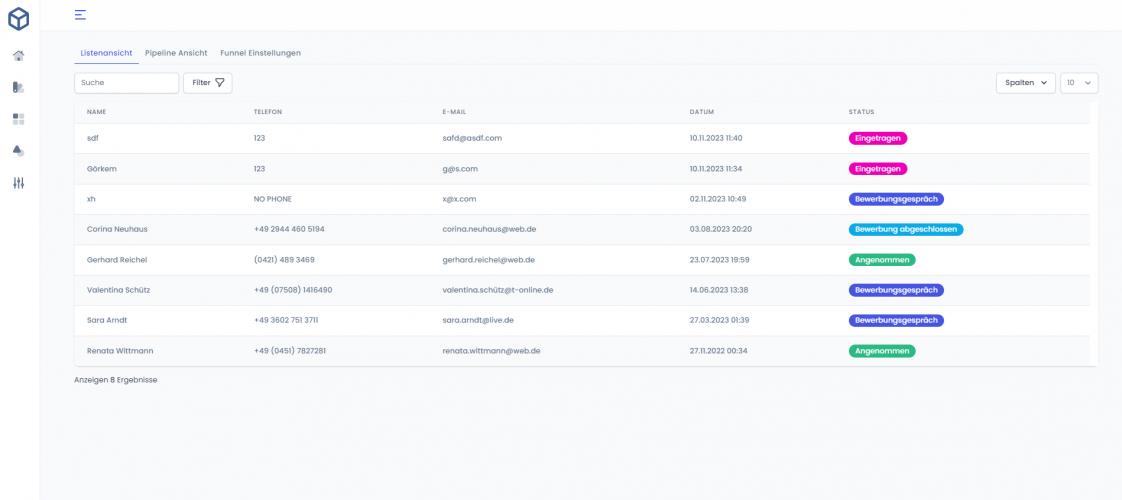Click phone +49 (07508) 1416490
Screen dimensions: 1122x500
(x=293, y=290)
